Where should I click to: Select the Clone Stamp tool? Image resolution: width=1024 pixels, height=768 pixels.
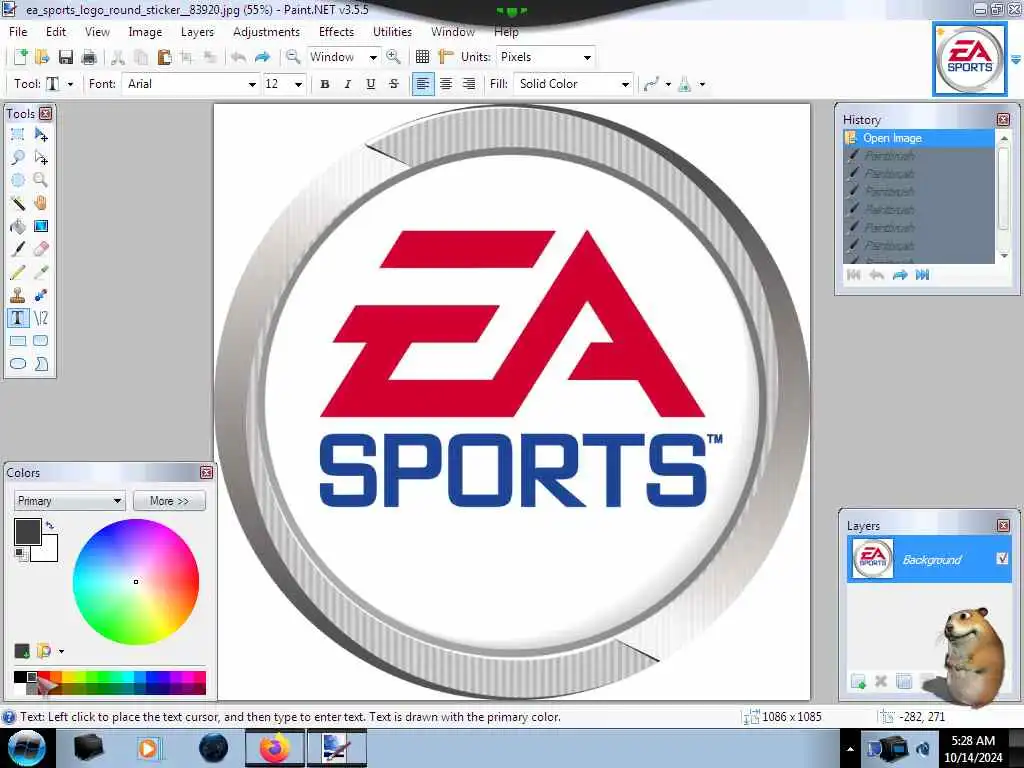click(x=18, y=295)
